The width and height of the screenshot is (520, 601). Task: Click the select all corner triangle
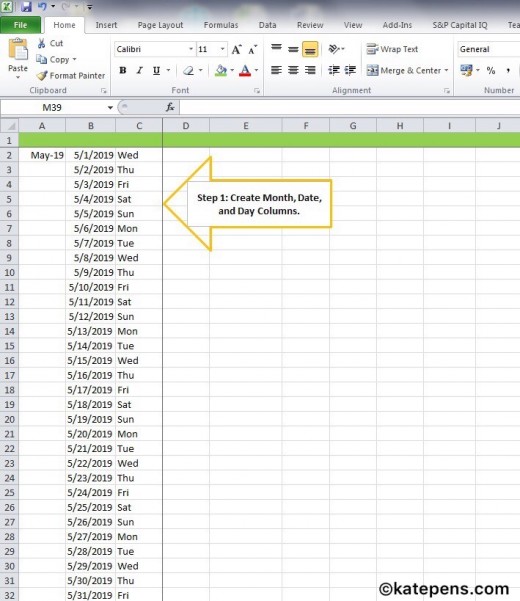[9, 126]
